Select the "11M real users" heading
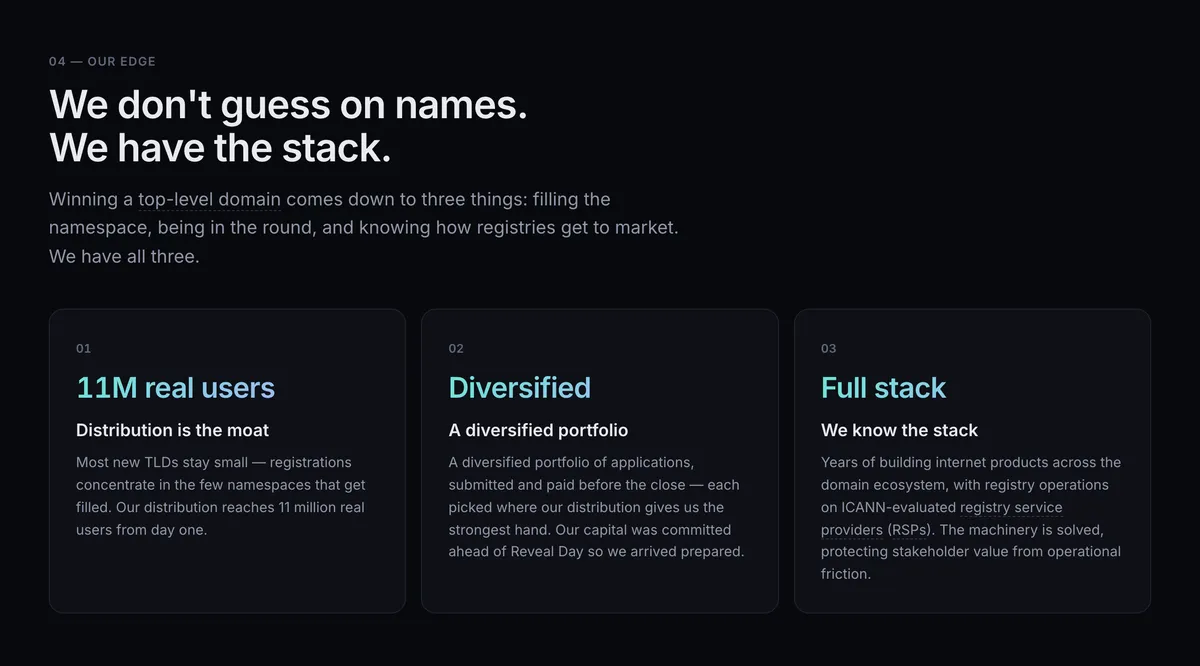 pyautogui.click(x=175, y=387)
